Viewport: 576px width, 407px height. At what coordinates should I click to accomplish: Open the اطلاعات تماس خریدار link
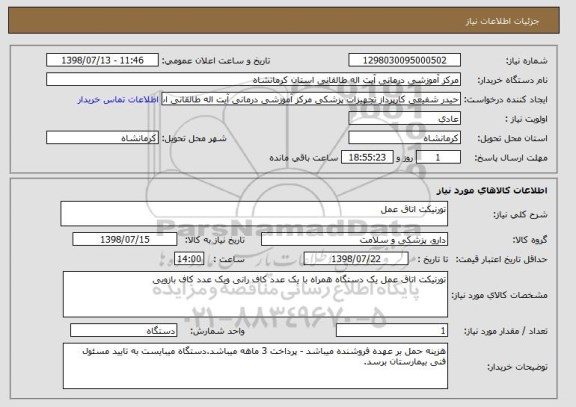click(x=118, y=100)
